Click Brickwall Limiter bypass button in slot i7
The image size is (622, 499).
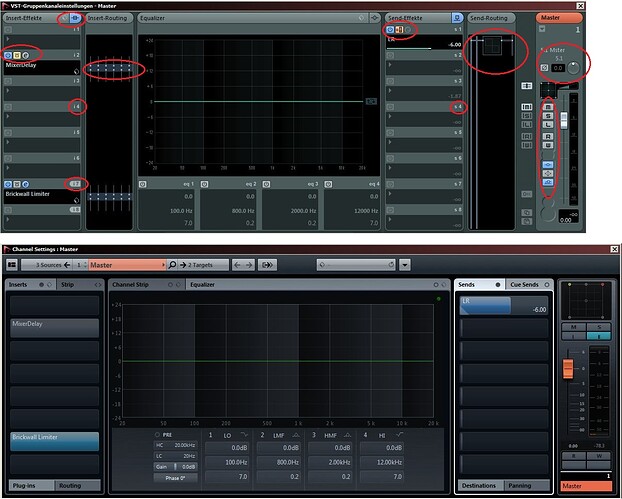[17, 184]
